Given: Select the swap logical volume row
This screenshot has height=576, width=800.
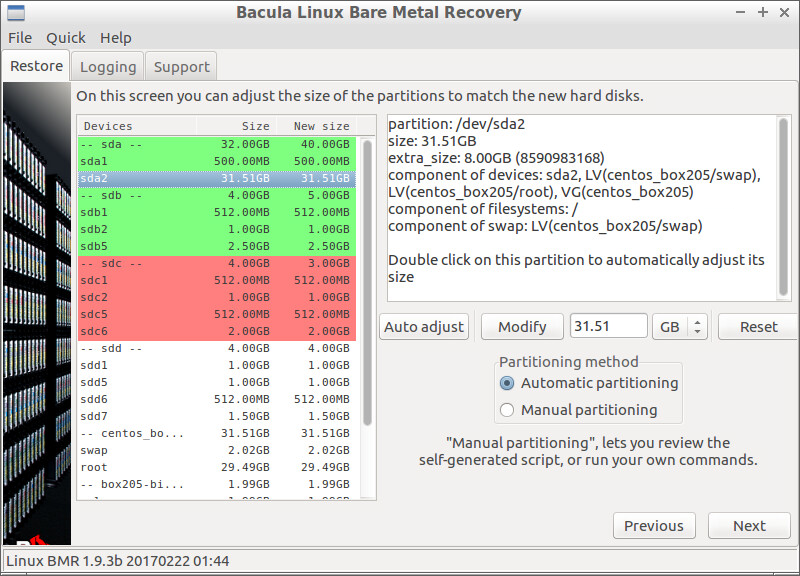Looking at the screenshot, I should pyautogui.click(x=217, y=450).
